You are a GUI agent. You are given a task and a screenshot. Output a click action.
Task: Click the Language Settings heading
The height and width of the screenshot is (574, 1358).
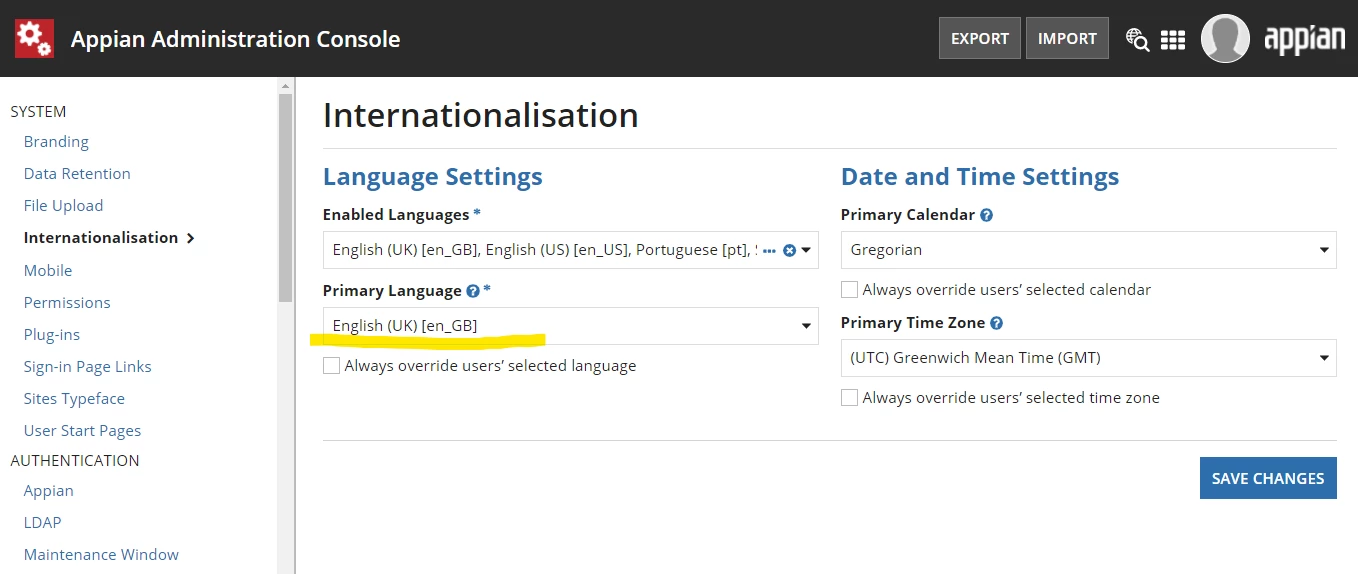(433, 177)
